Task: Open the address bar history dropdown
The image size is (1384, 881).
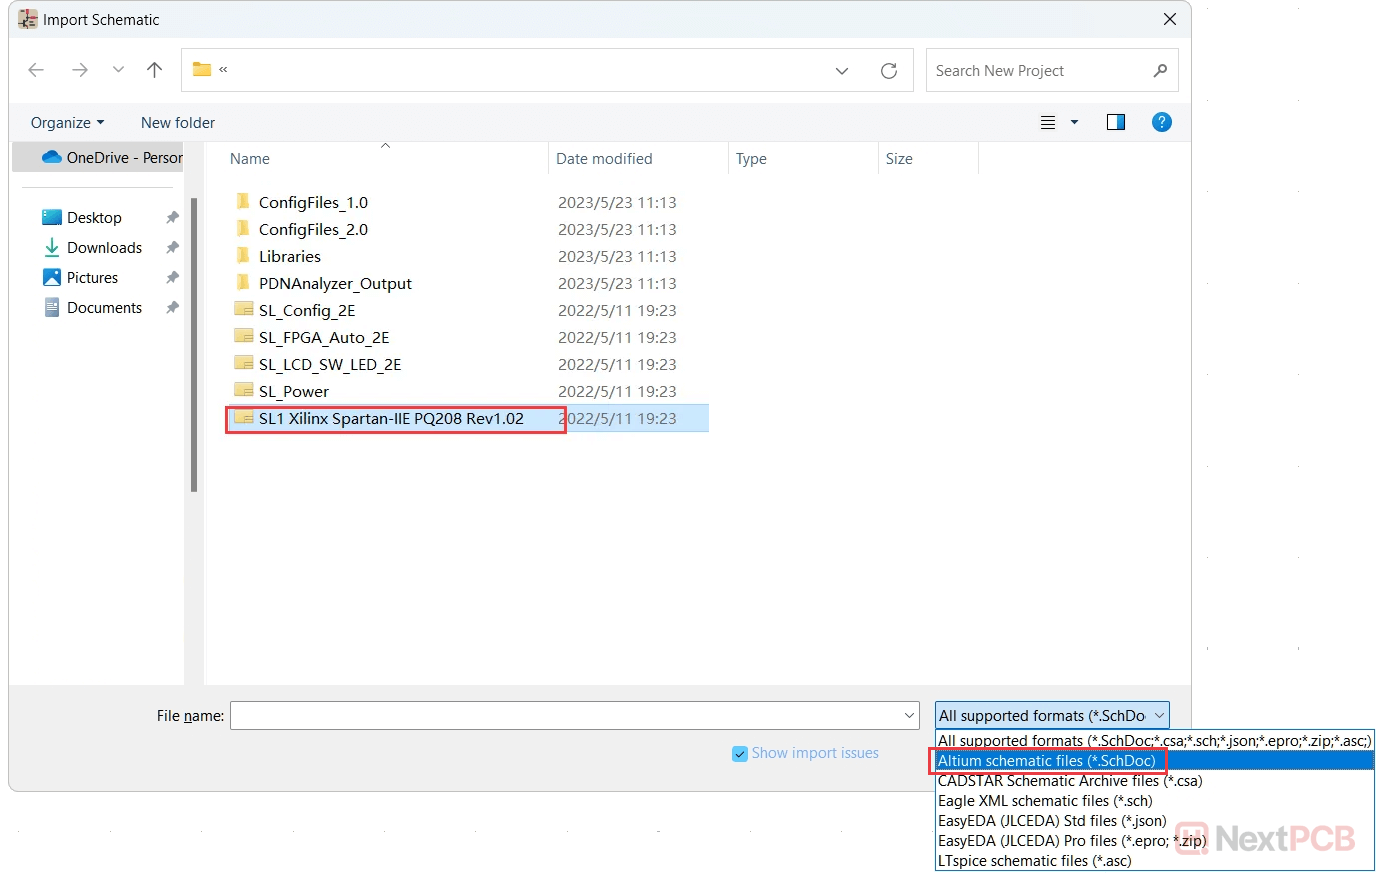Action: (x=841, y=71)
